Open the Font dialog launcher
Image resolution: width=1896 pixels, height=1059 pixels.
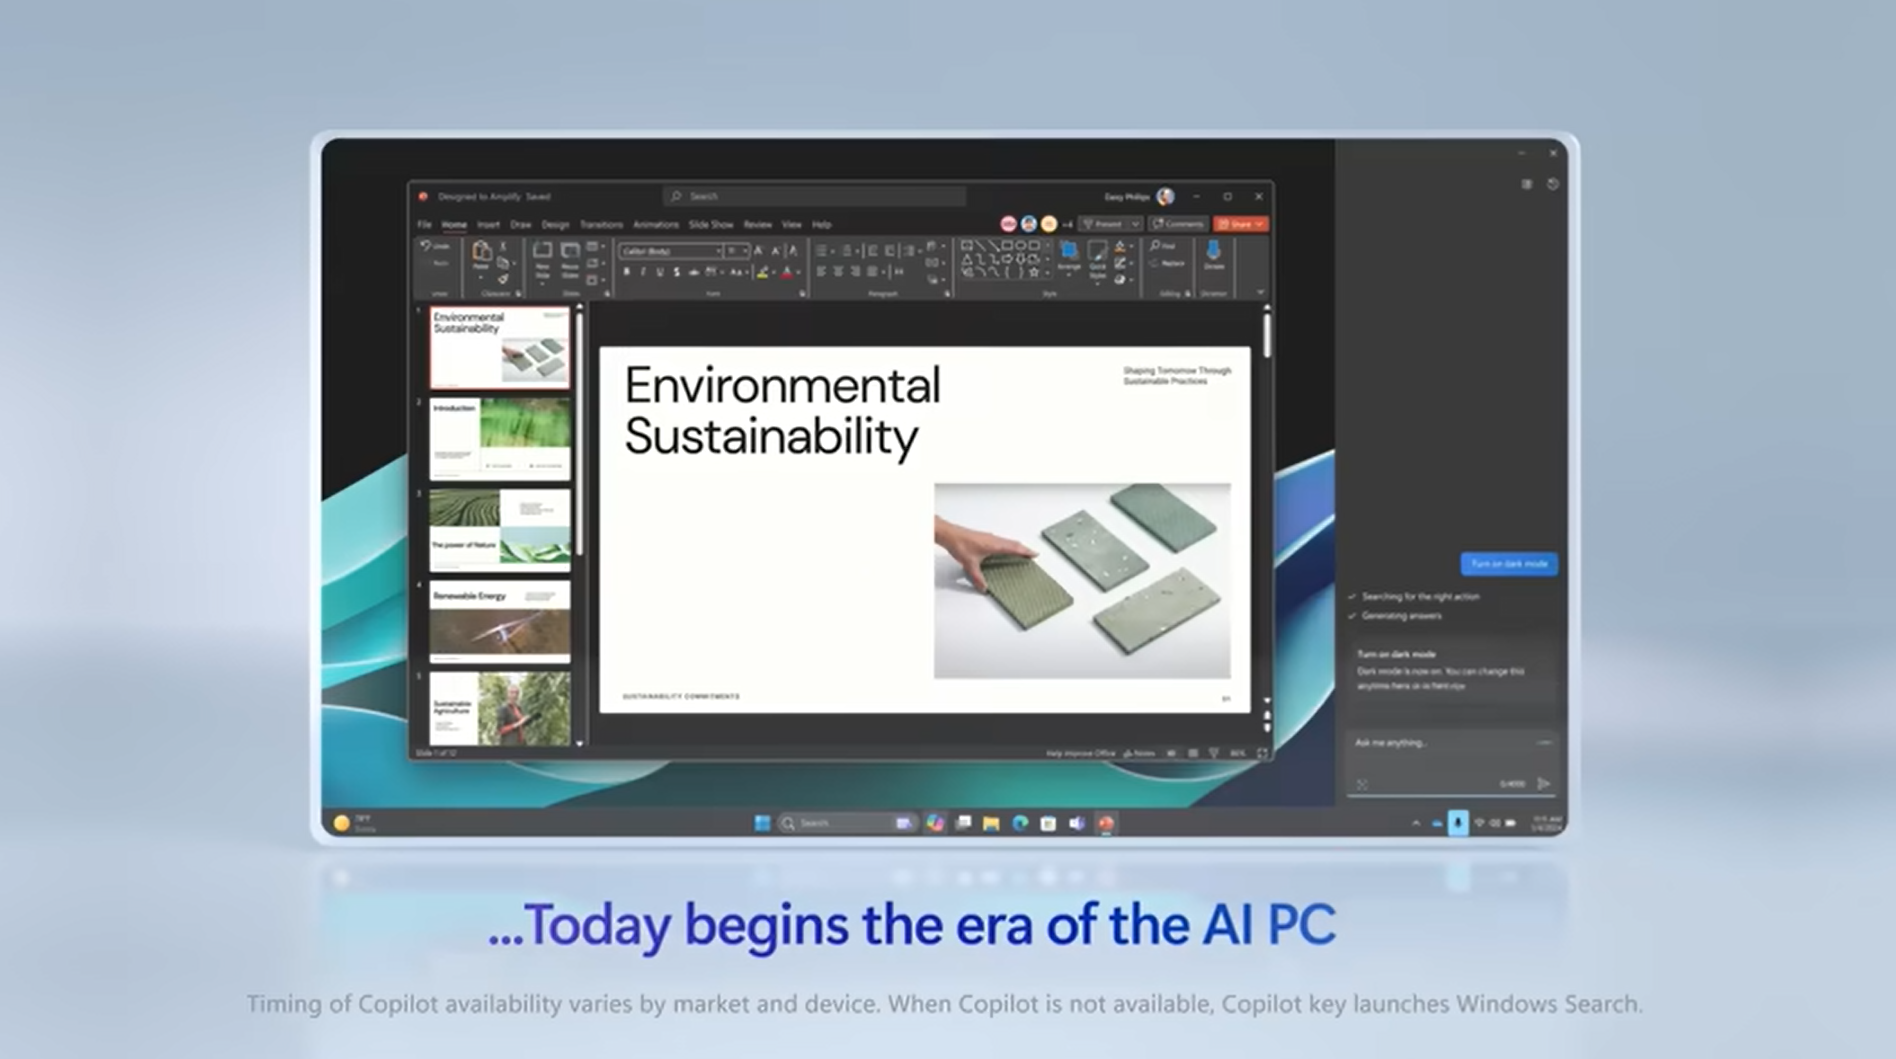802,294
